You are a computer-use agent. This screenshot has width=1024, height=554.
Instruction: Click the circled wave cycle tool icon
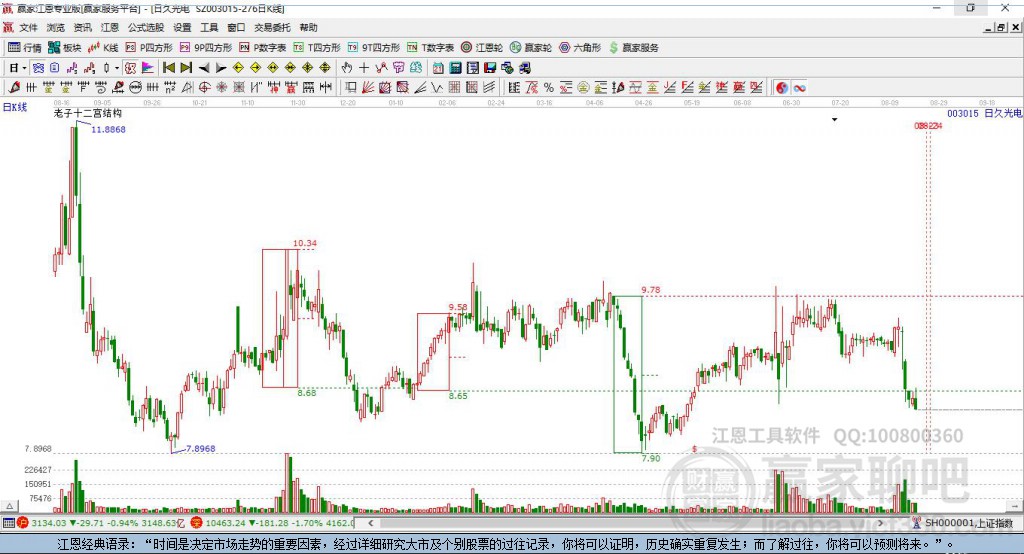click(x=135, y=87)
